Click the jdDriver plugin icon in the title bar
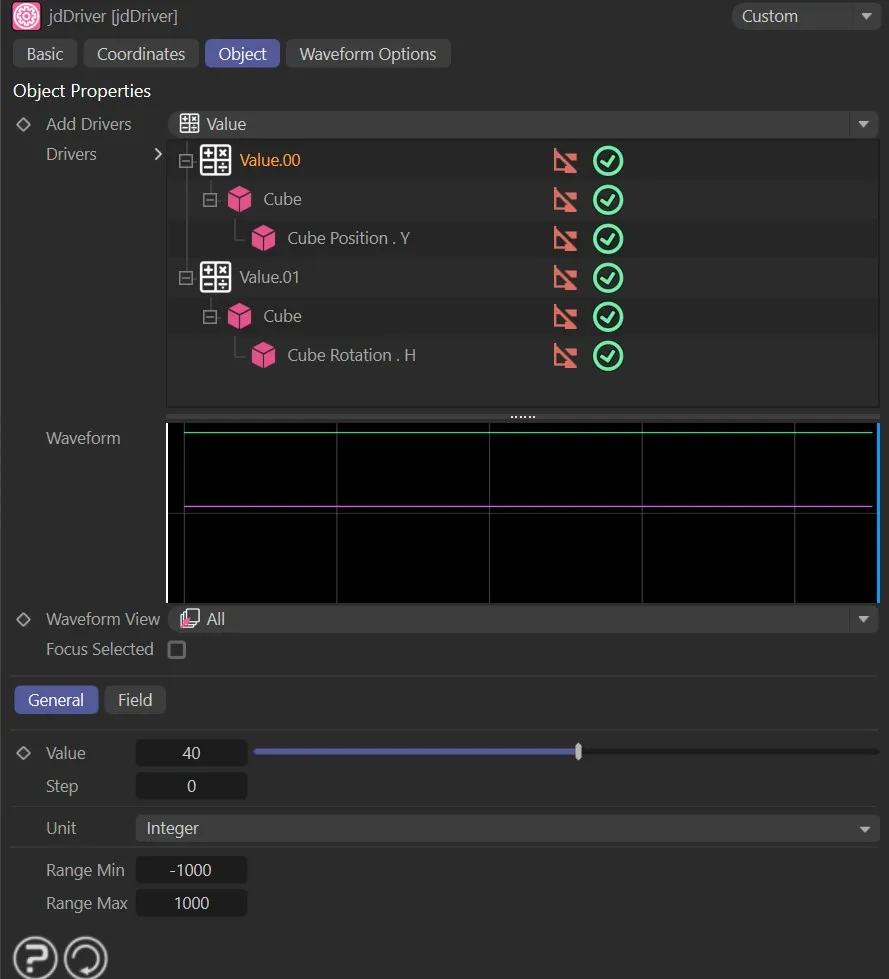Screen dimensions: 889x979 coord(25,16)
